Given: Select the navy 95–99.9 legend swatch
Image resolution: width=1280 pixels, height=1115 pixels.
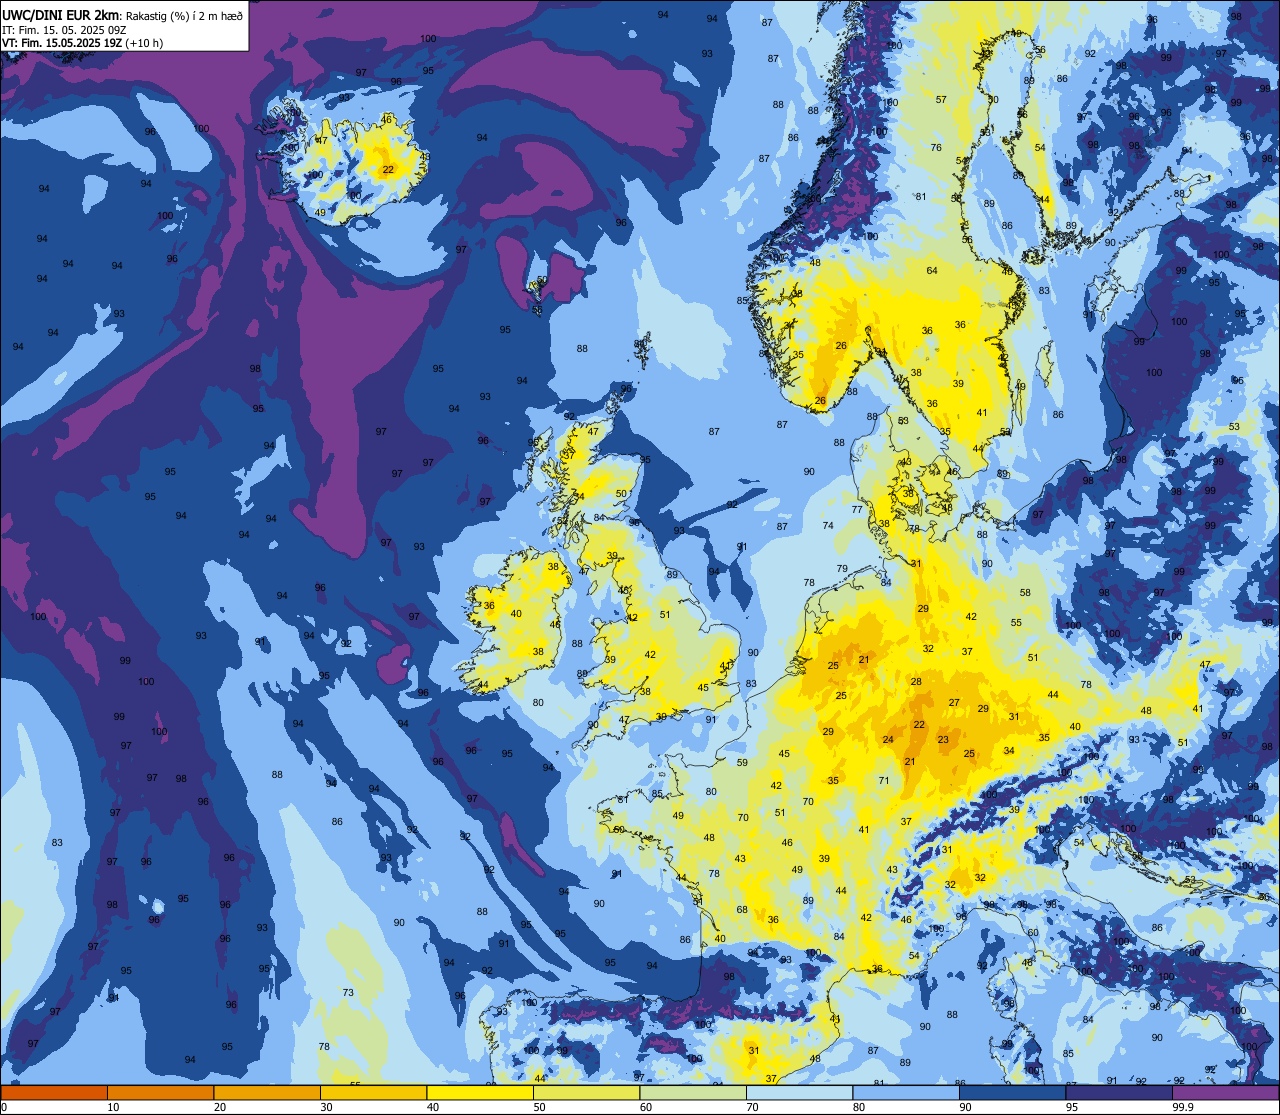Looking at the screenshot, I should pyautogui.click(x=1119, y=1092).
